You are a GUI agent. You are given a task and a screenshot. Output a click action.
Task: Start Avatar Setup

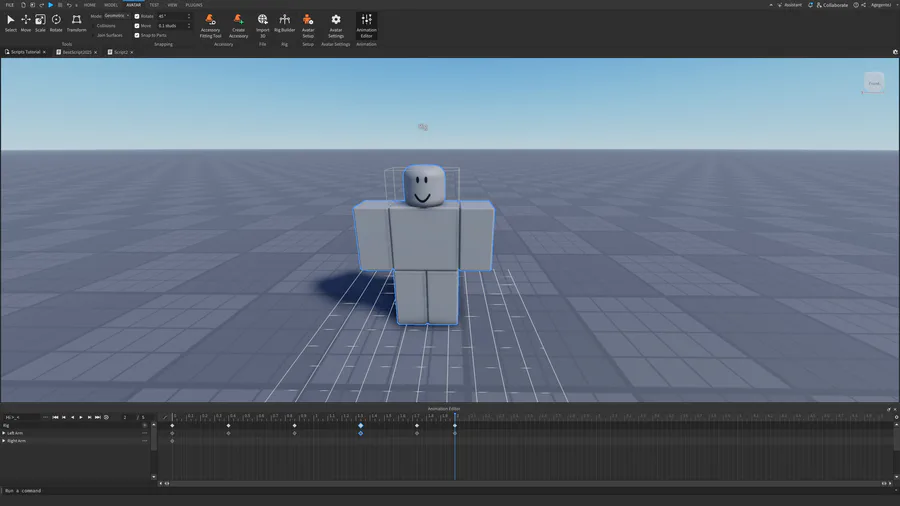pyautogui.click(x=308, y=26)
